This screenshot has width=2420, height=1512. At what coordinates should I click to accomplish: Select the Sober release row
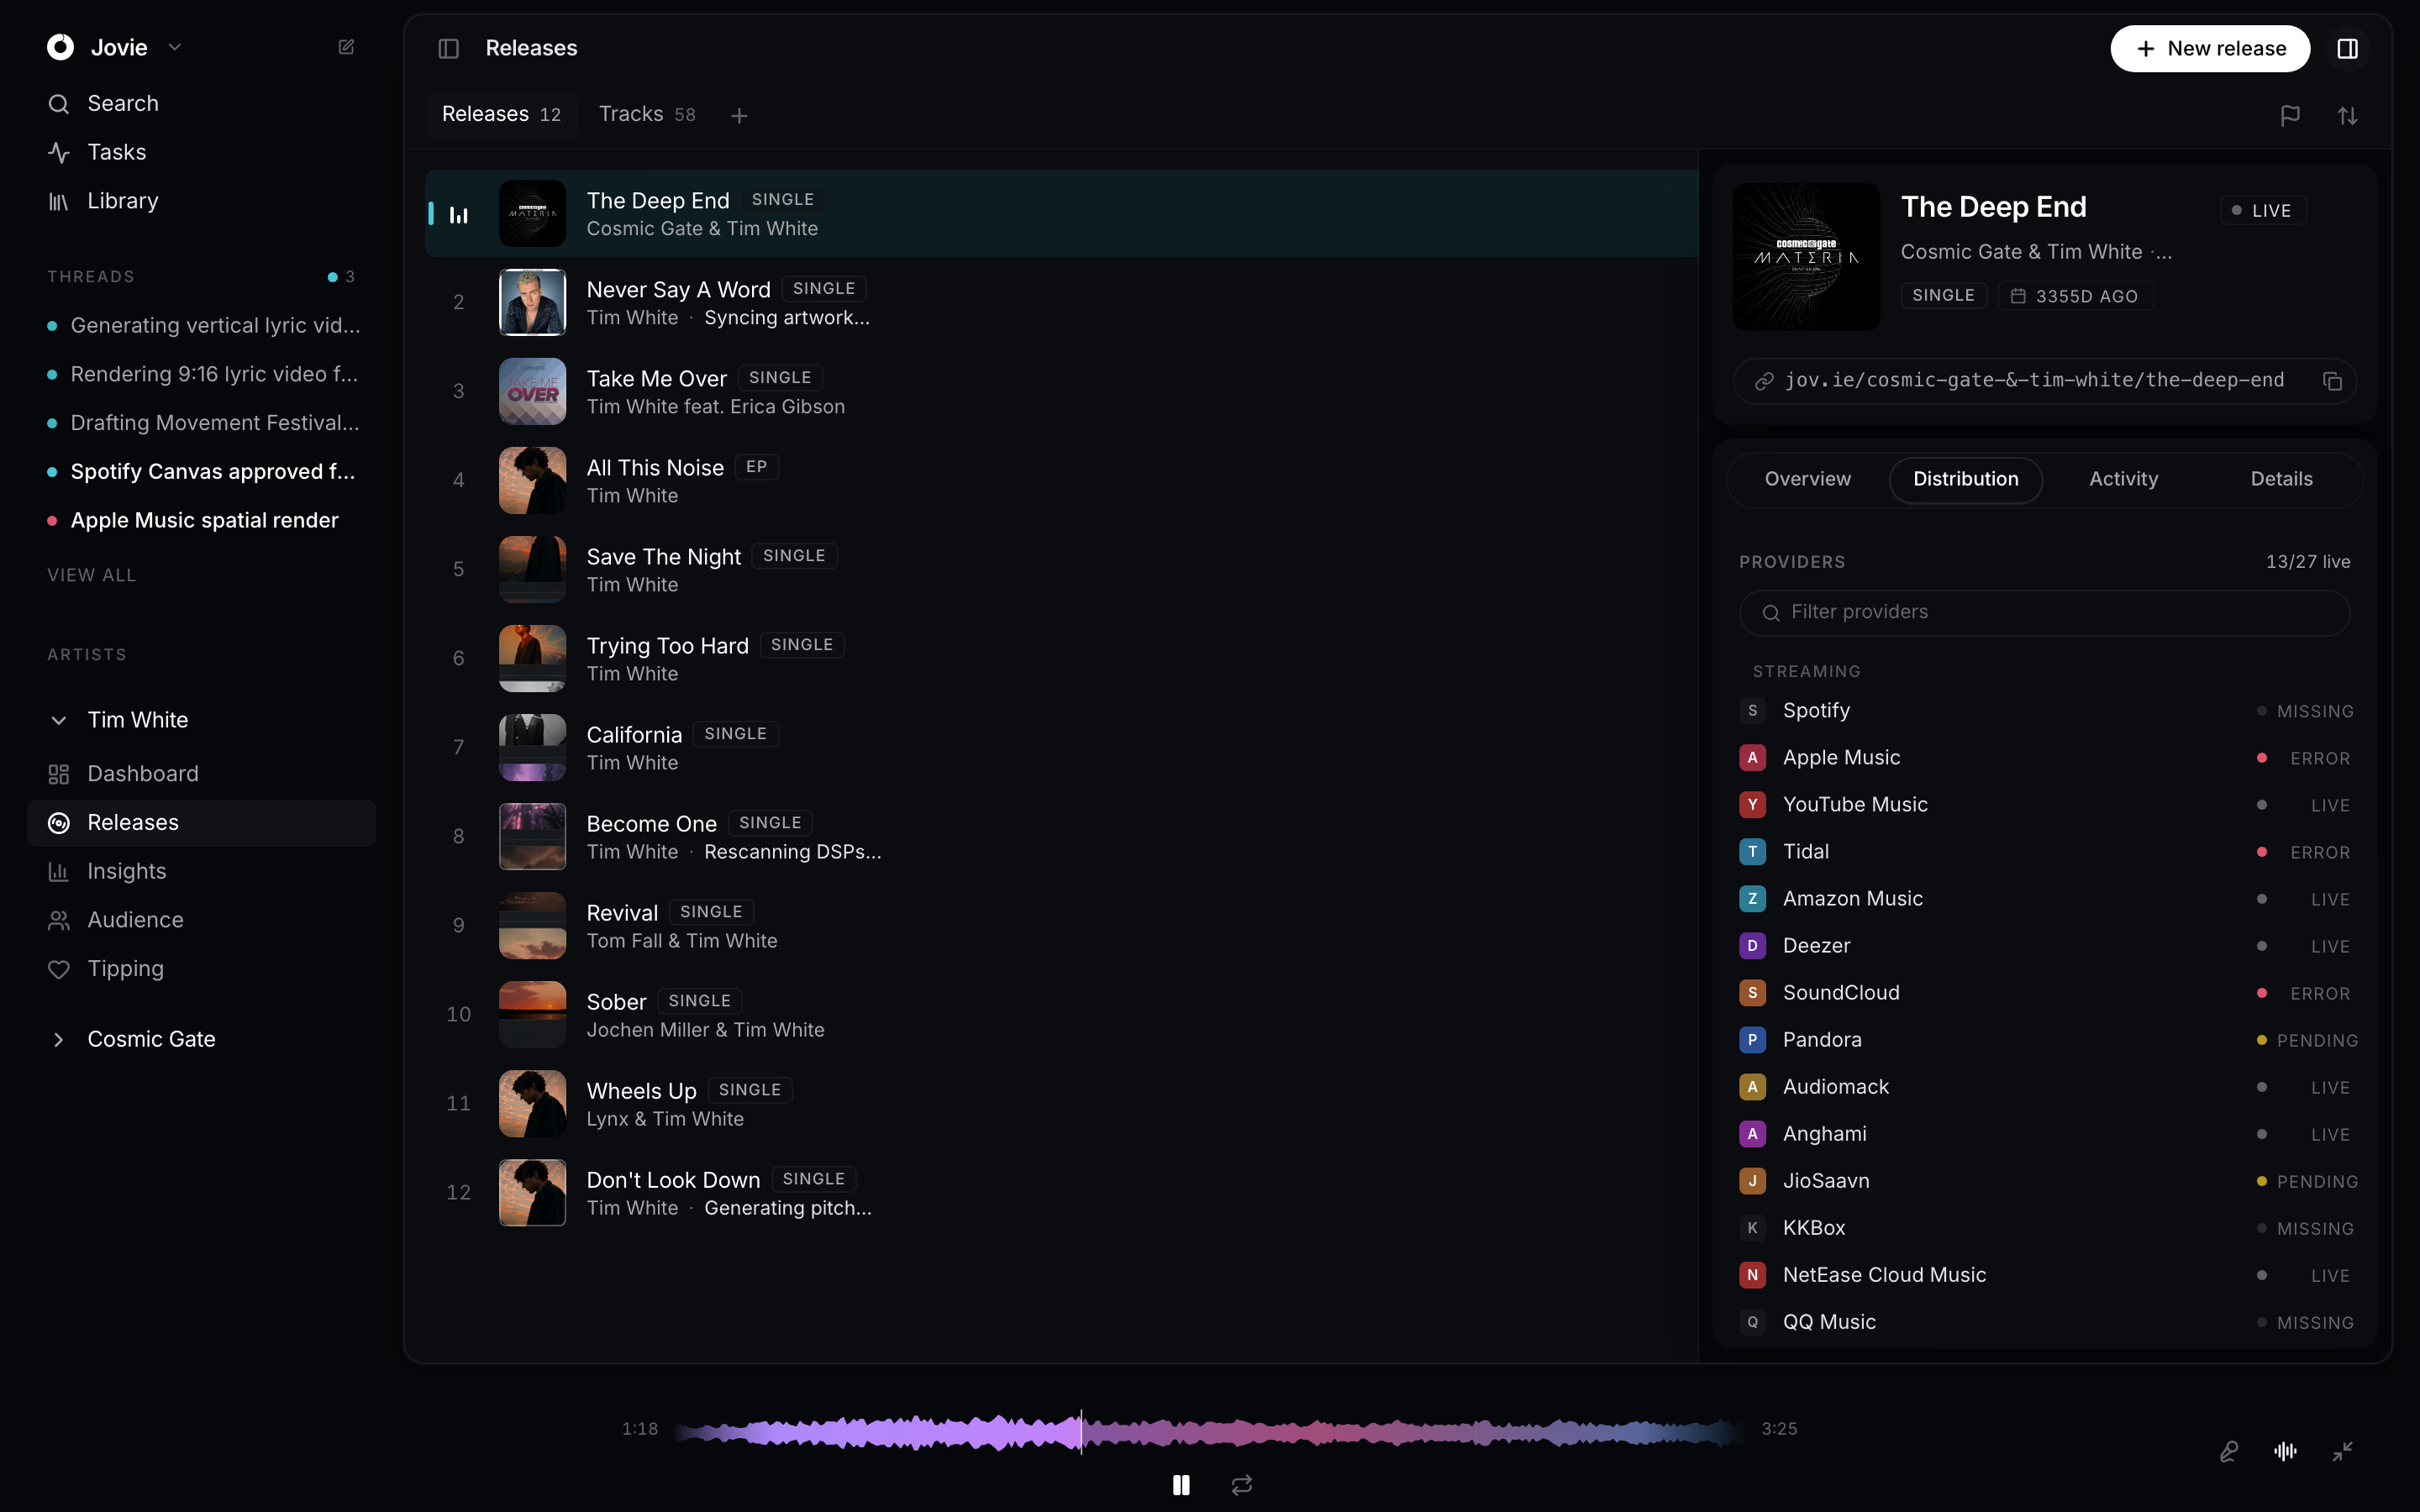tap(1062, 1015)
